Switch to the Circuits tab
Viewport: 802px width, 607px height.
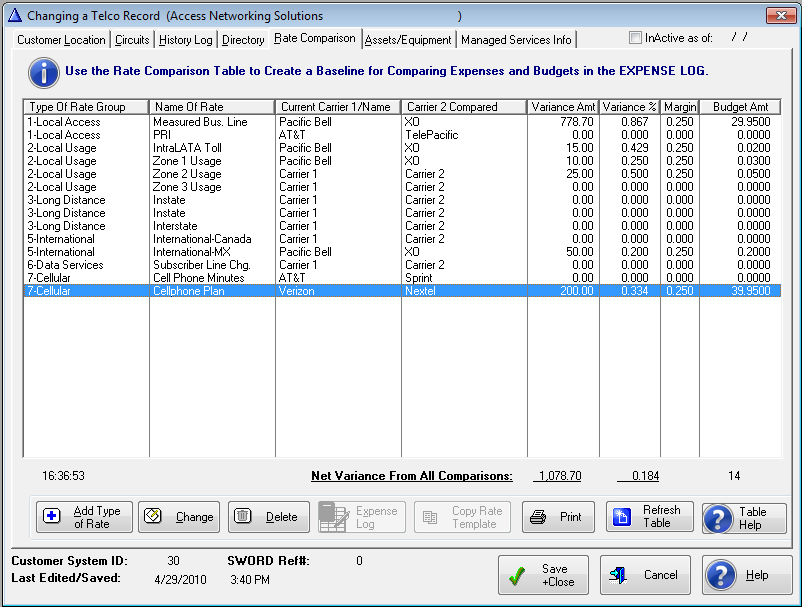132,40
